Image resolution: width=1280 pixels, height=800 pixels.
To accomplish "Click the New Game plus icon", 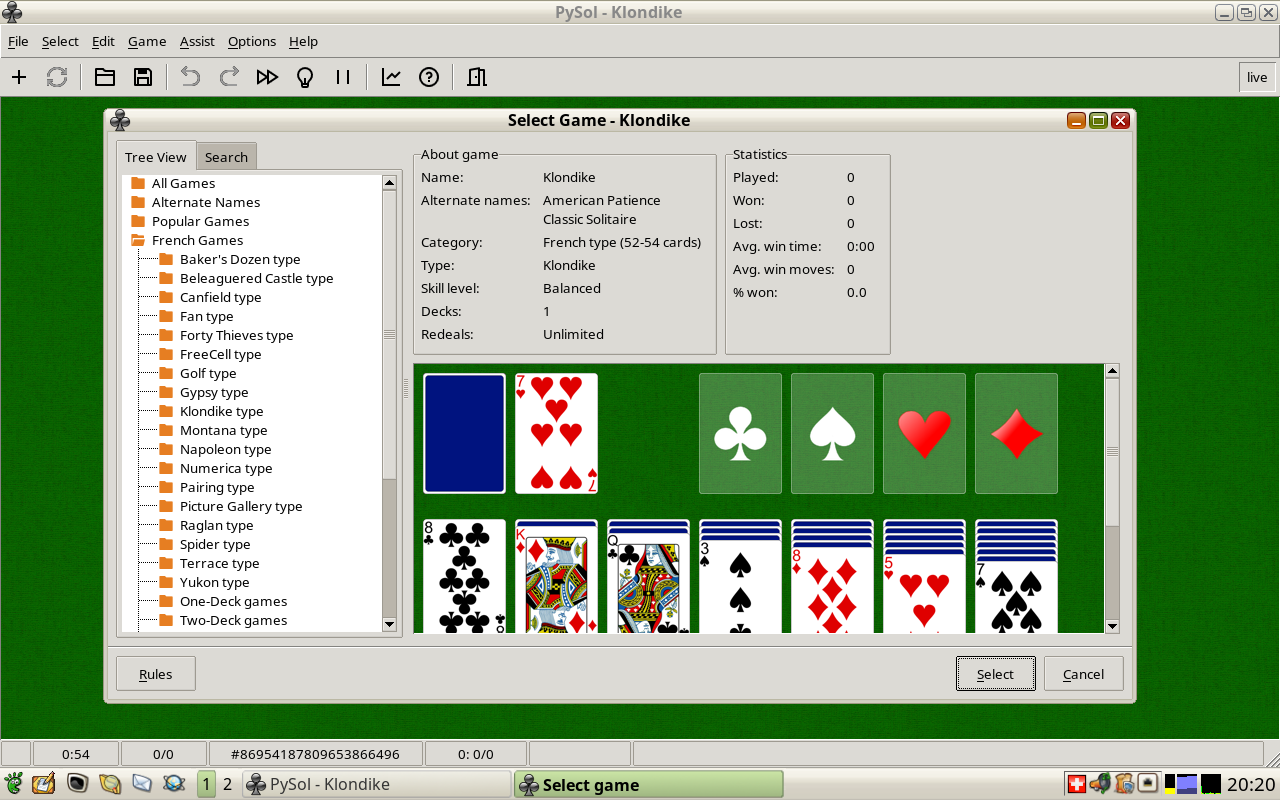I will (18, 77).
